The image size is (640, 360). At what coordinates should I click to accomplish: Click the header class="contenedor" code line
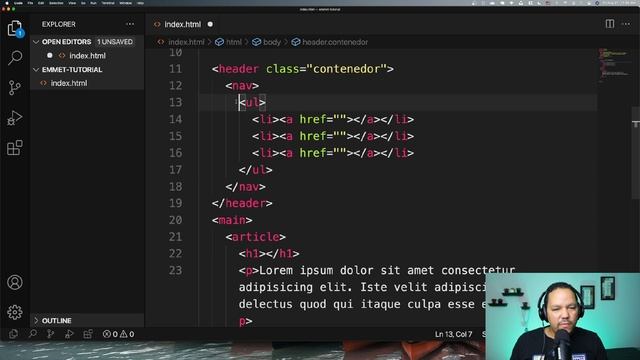(303, 69)
